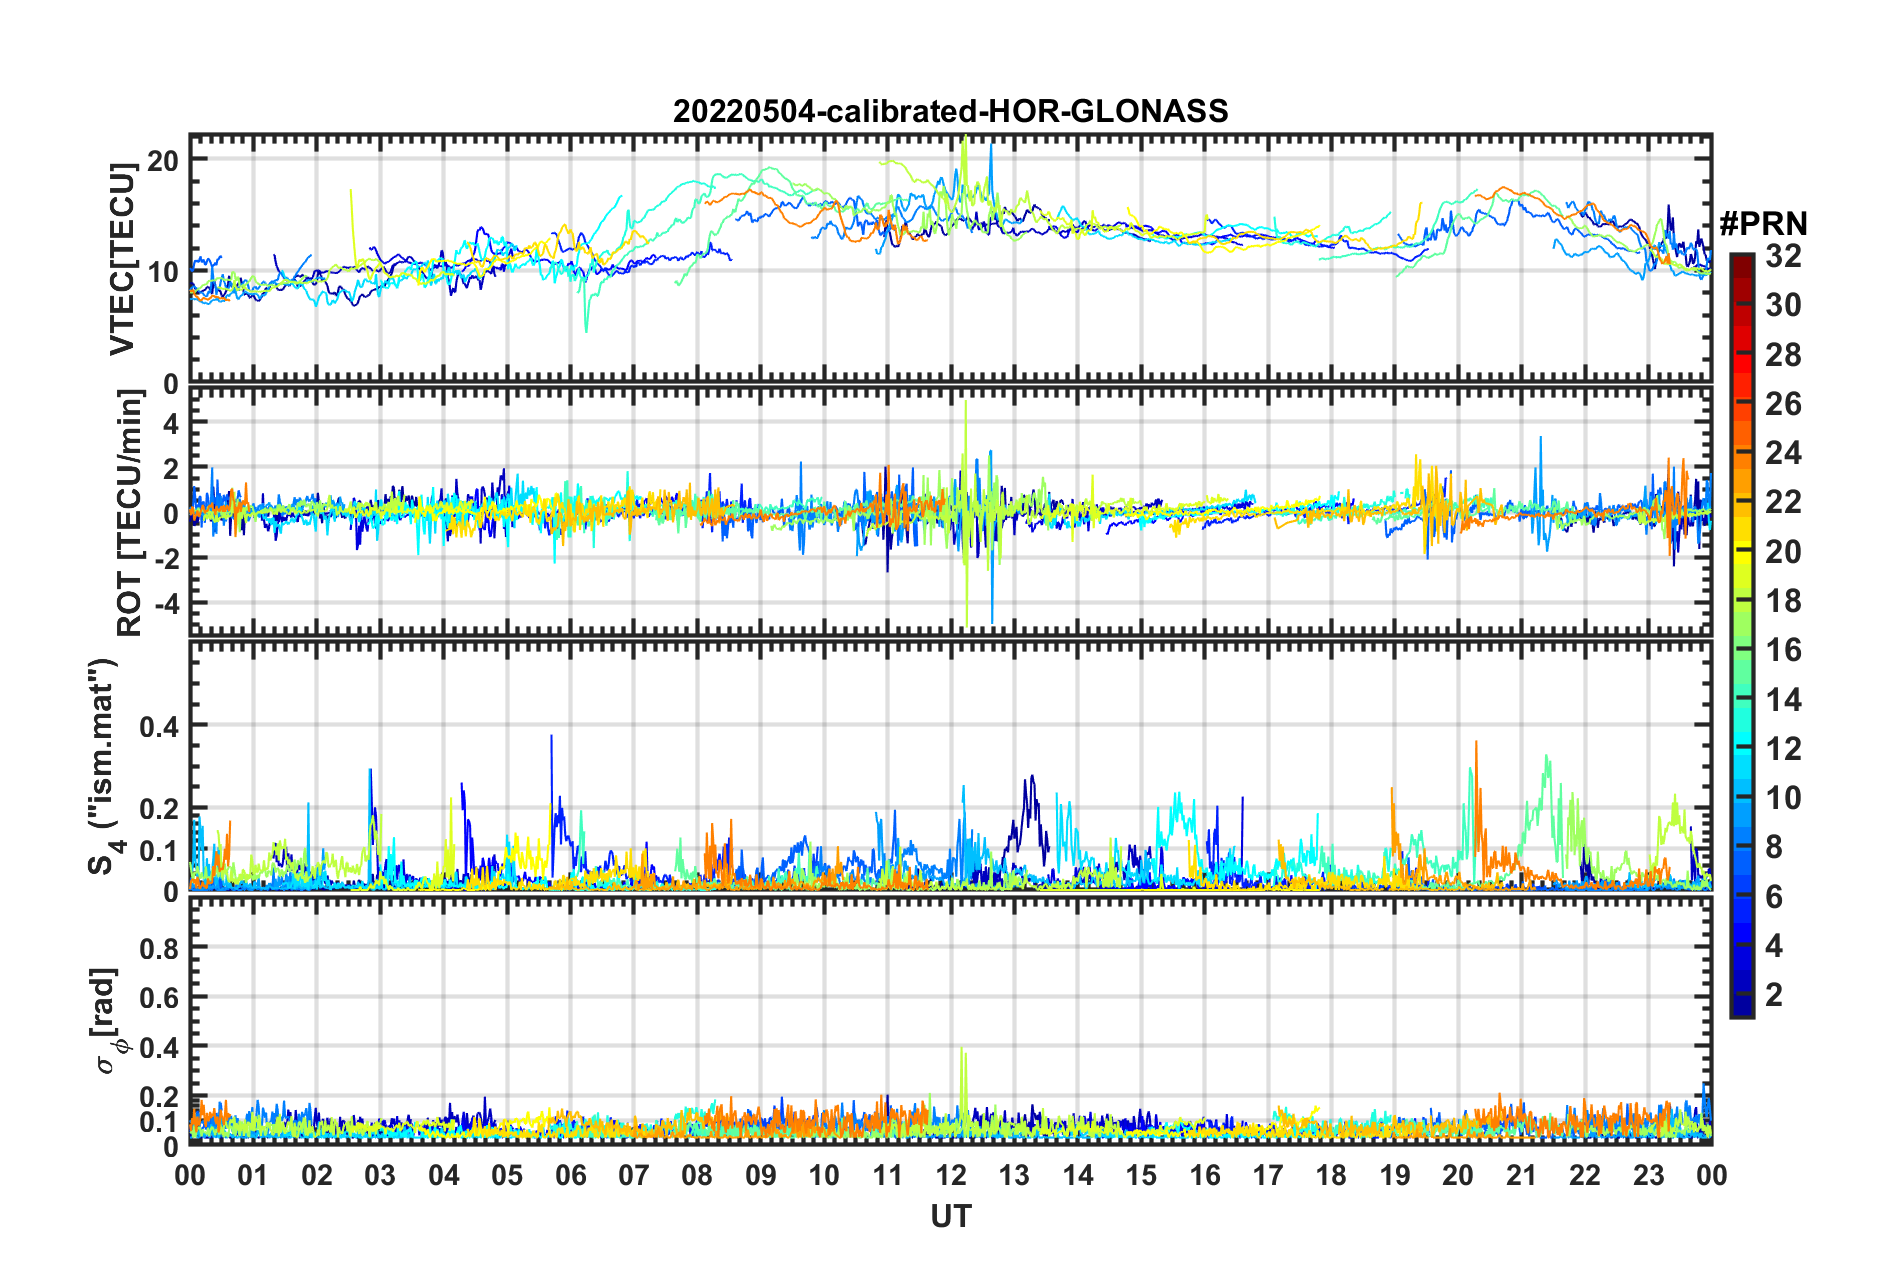Click x-axis hour label 15
The image size is (1902, 1272).
pos(1141,1175)
